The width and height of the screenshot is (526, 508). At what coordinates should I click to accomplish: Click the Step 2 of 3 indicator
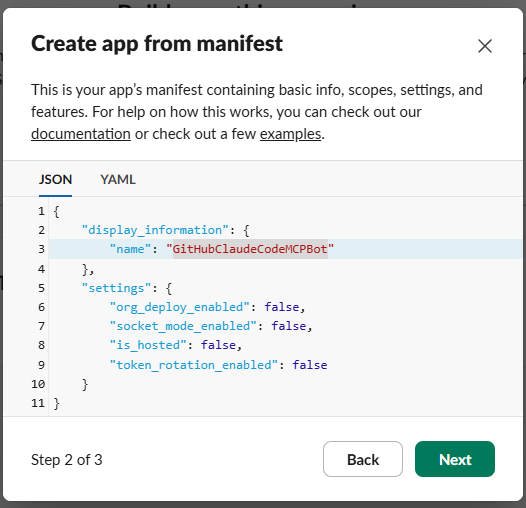point(66,460)
